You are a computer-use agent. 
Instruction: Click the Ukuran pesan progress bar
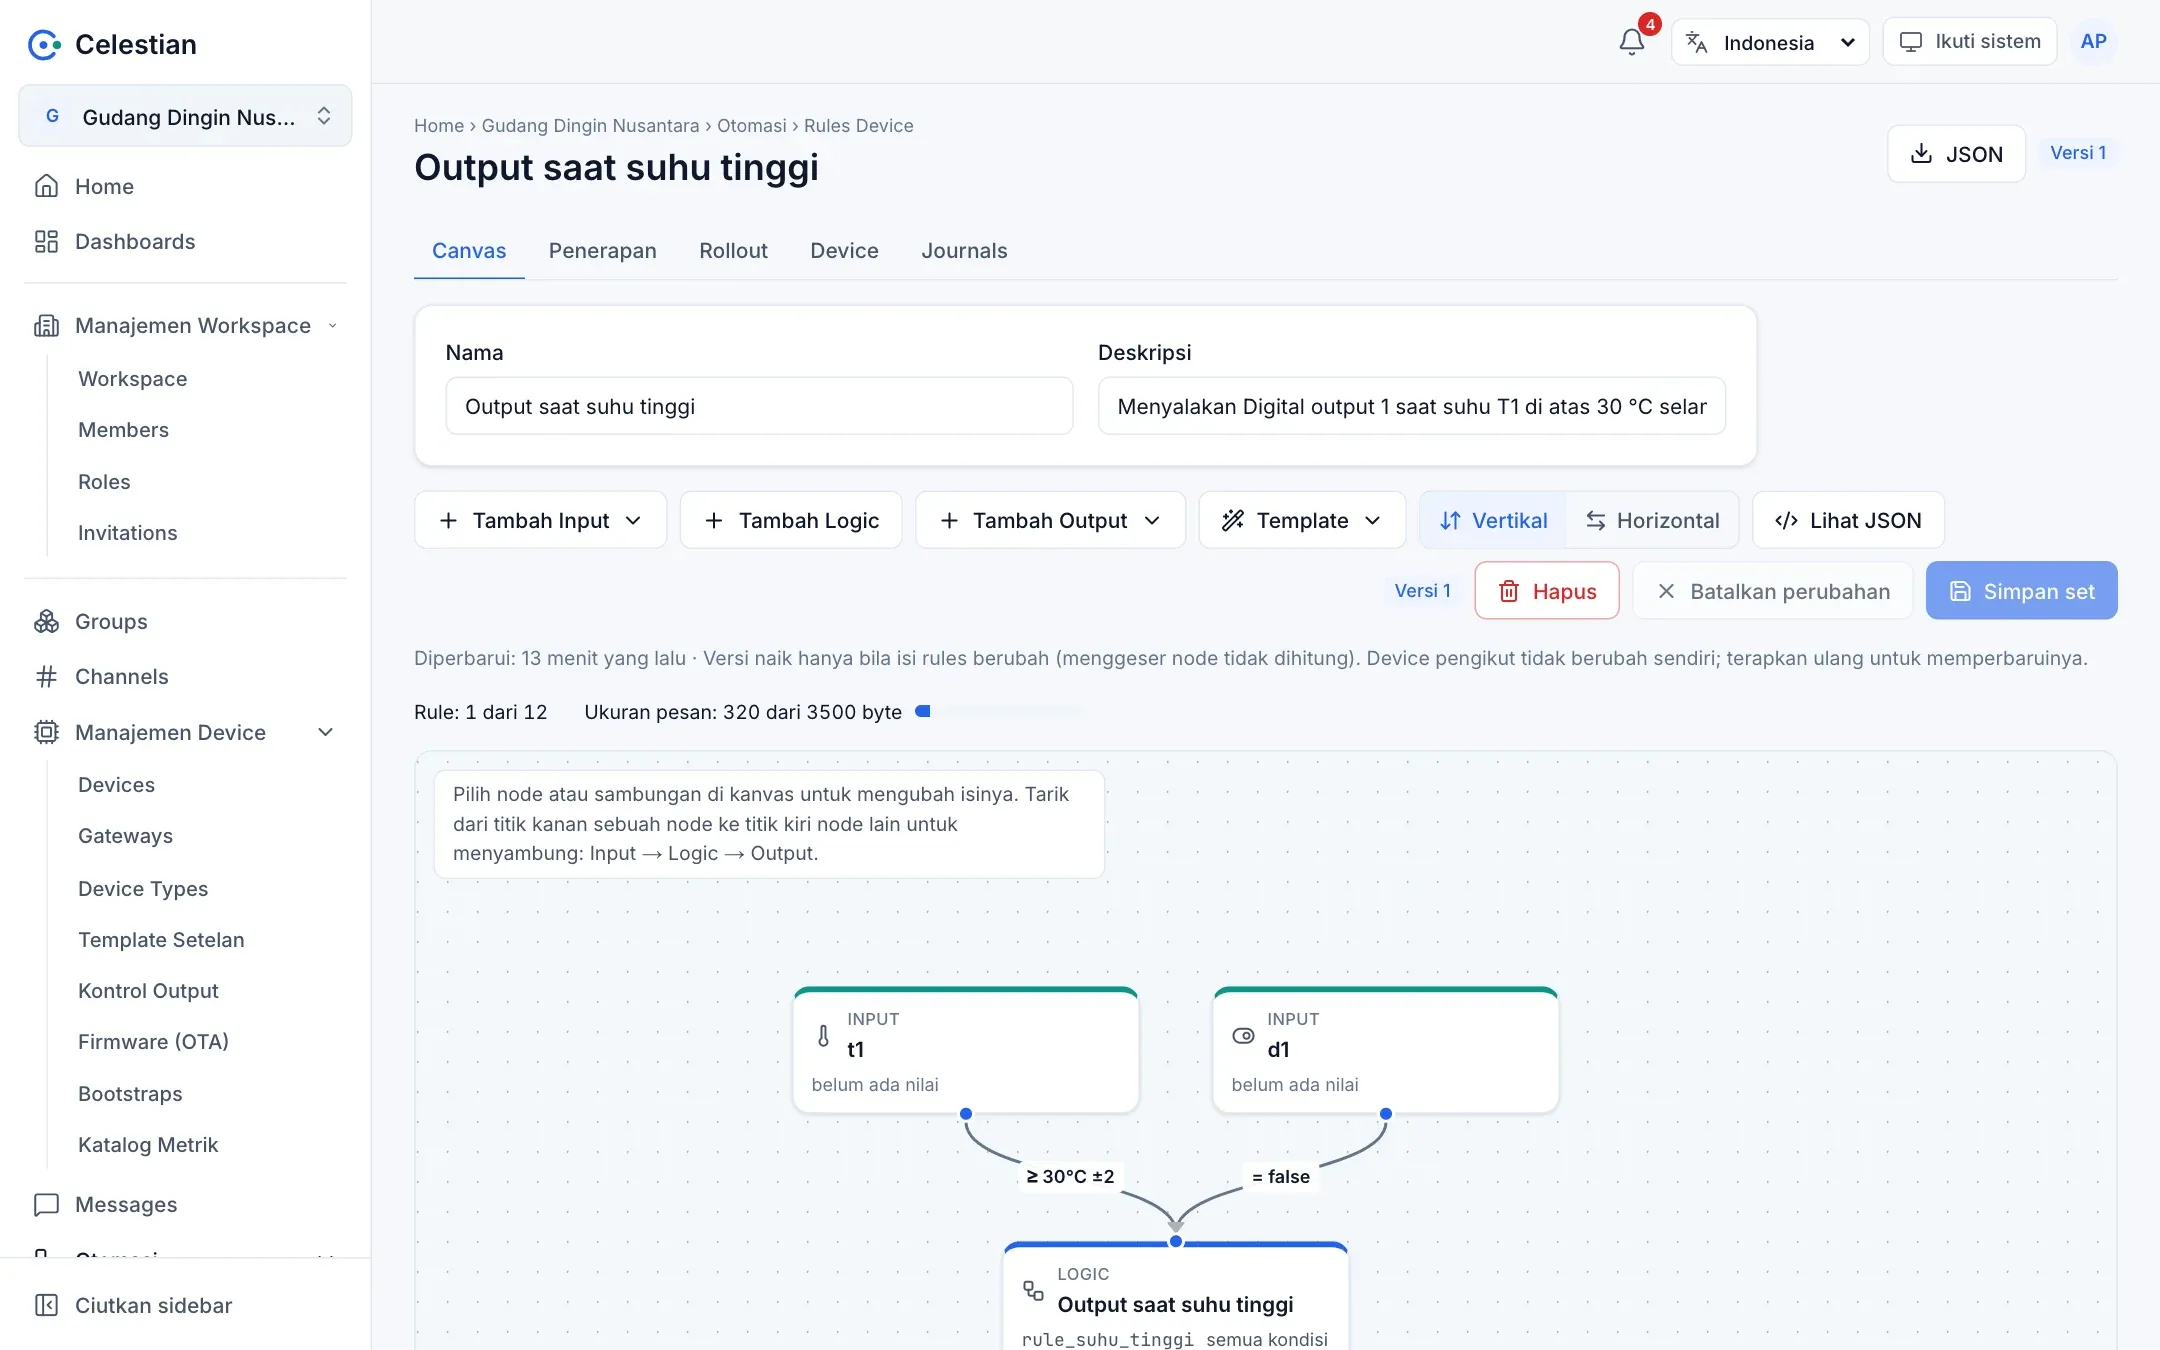click(x=1000, y=711)
